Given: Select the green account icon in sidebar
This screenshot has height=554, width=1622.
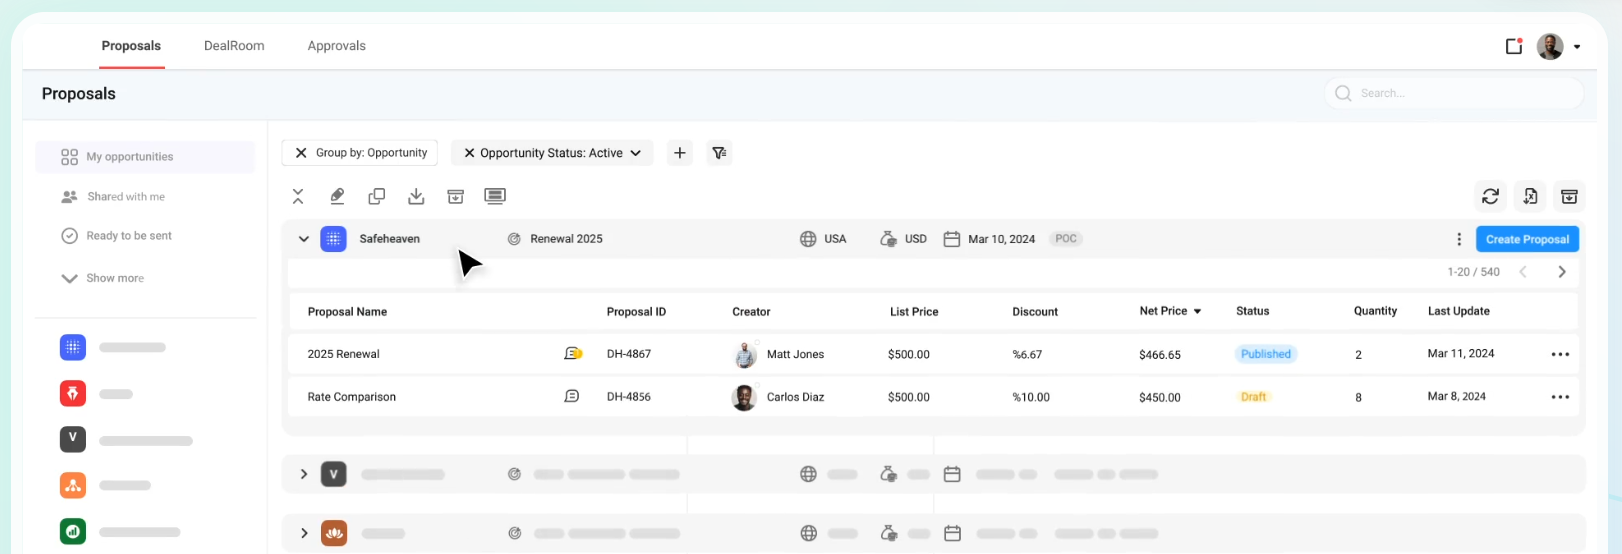Looking at the screenshot, I should [73, 531].
